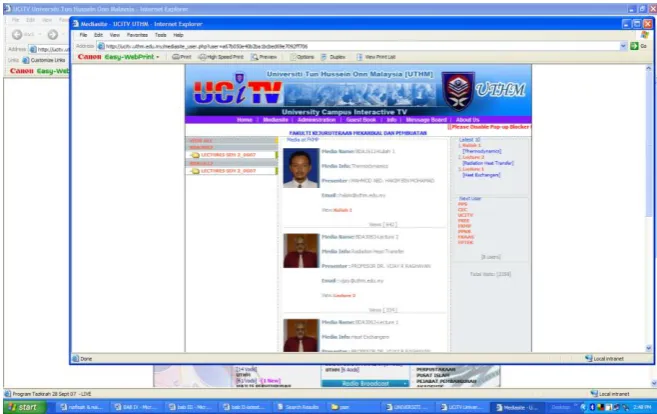Click the Done status icon in status bar
This screenshot has height=414, width=657.
[76, 359]
